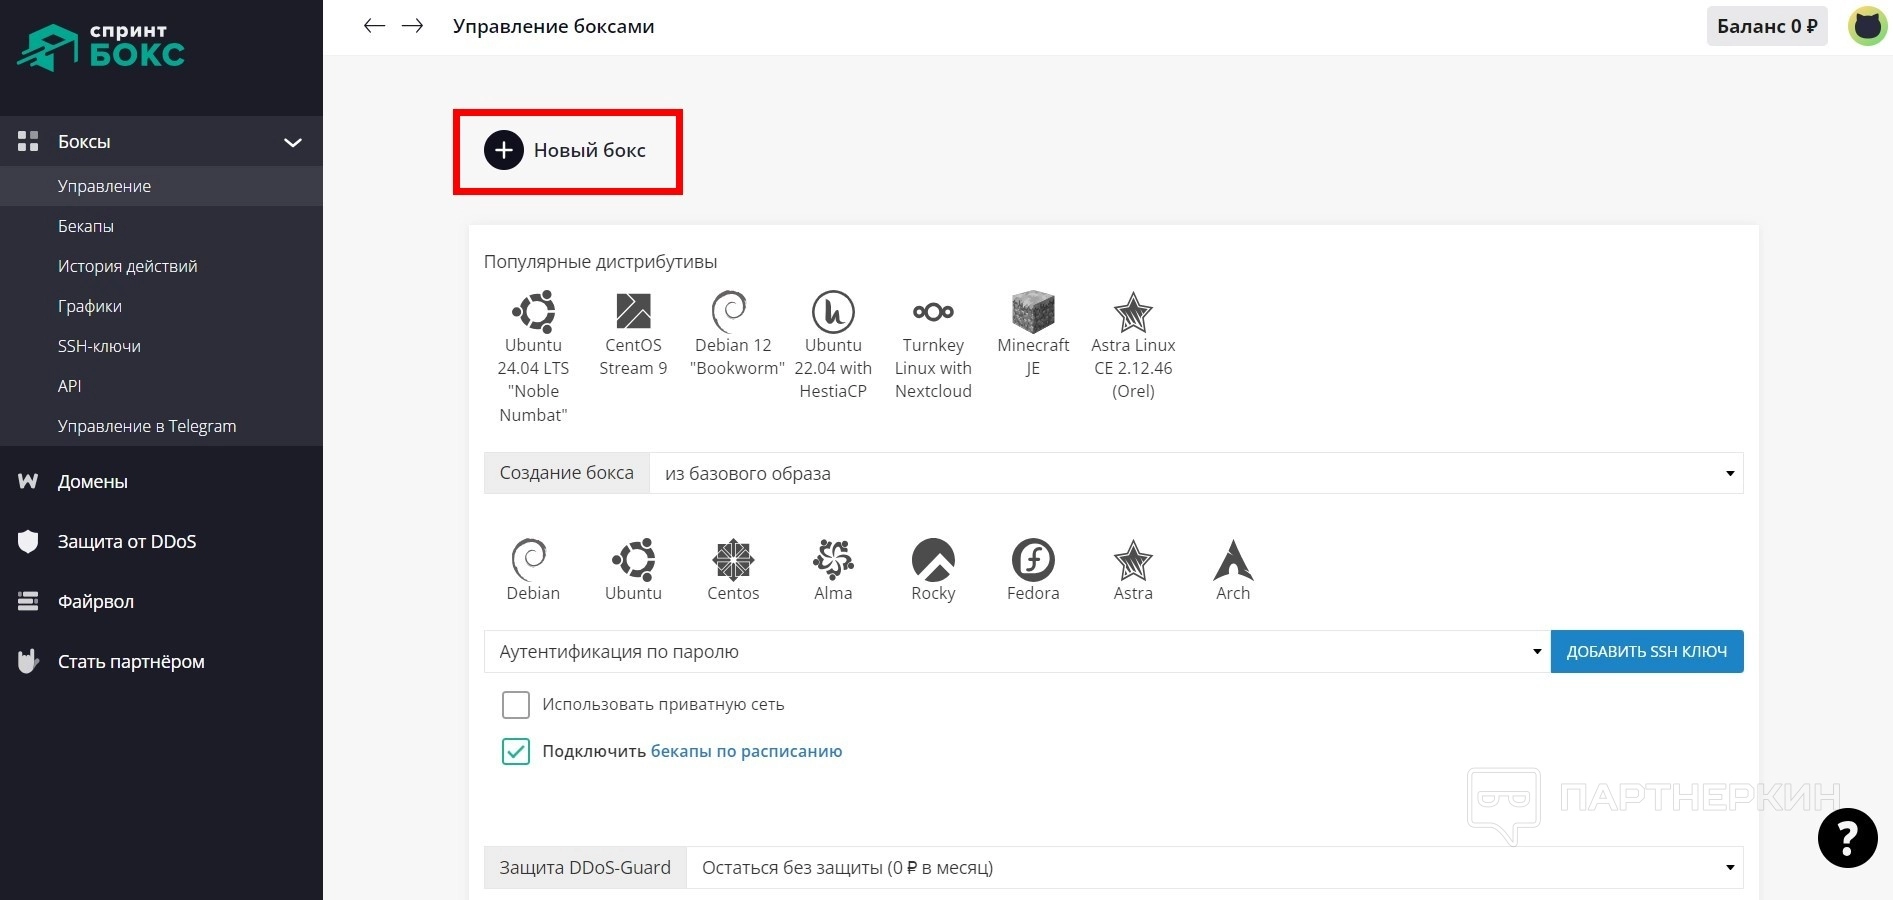Click the user avatar icon
The height and width of the screenshot is (900, 1893).
pyautogui.click(x=1866, y=26)
